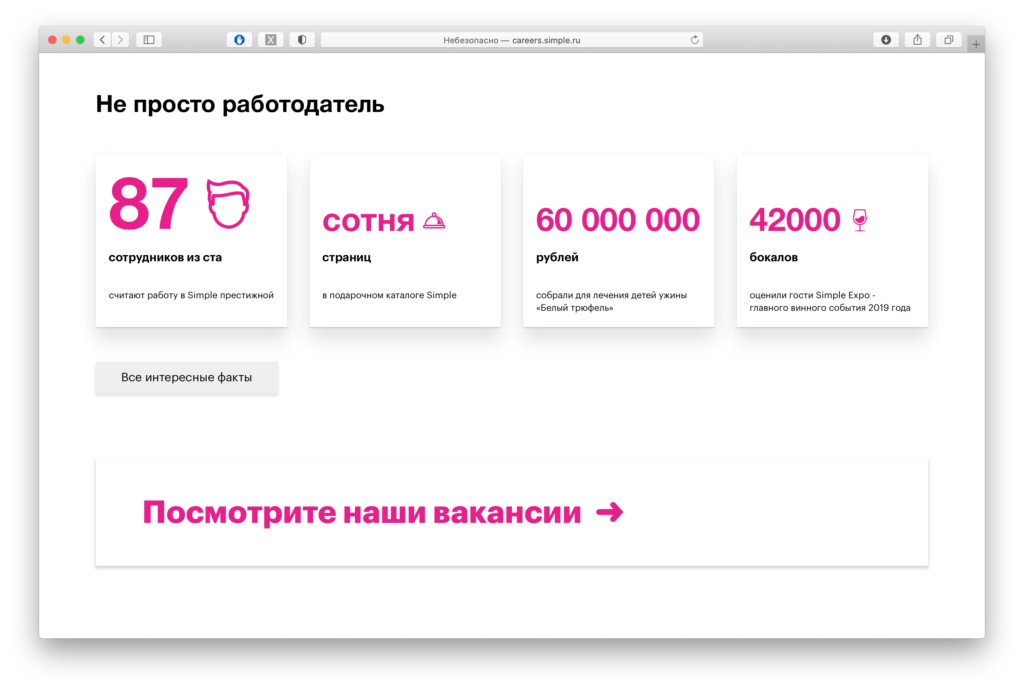This screenshot has width=1024, height=690.
Task: Open the blue password manager extension
Action: point(239,40)
